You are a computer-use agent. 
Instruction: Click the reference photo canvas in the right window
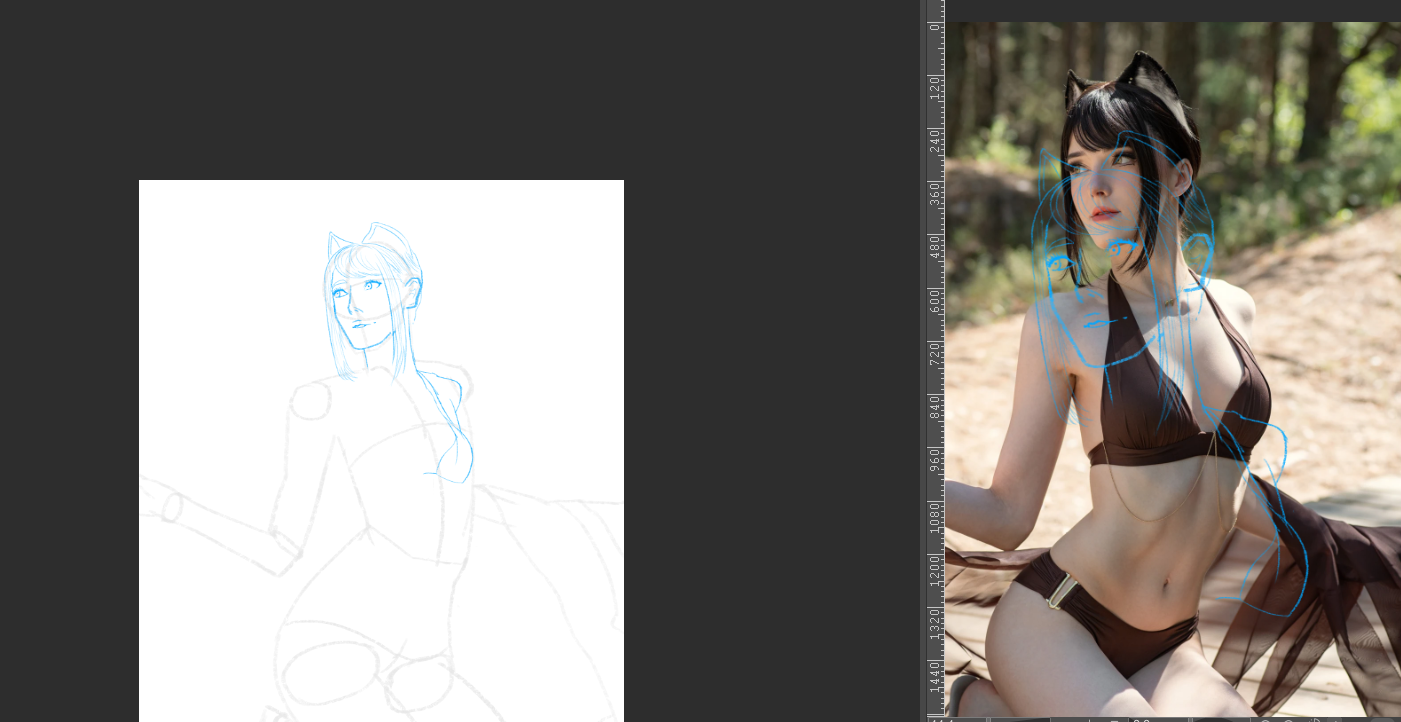coord(1173,369)
